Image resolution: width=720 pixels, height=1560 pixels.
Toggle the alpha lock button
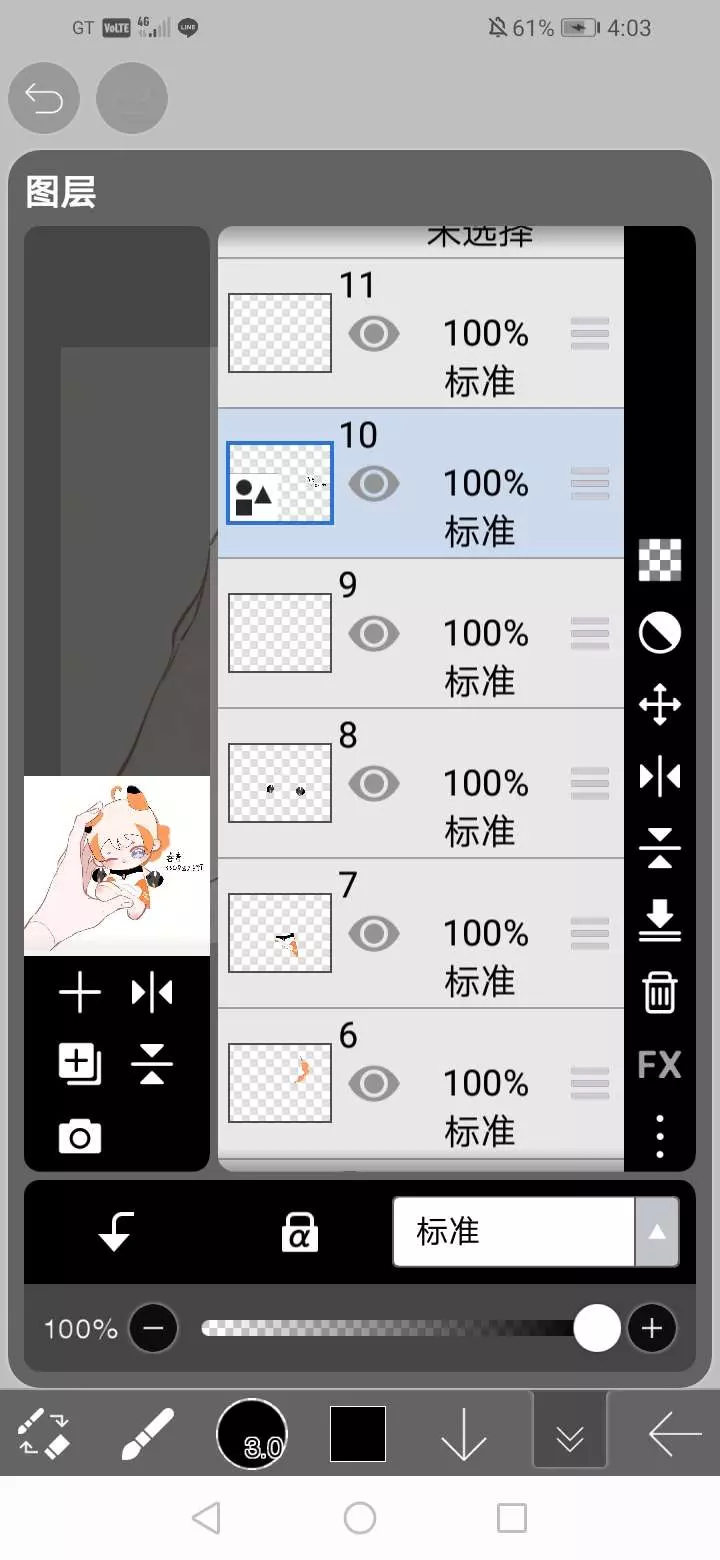point(299,1232)
